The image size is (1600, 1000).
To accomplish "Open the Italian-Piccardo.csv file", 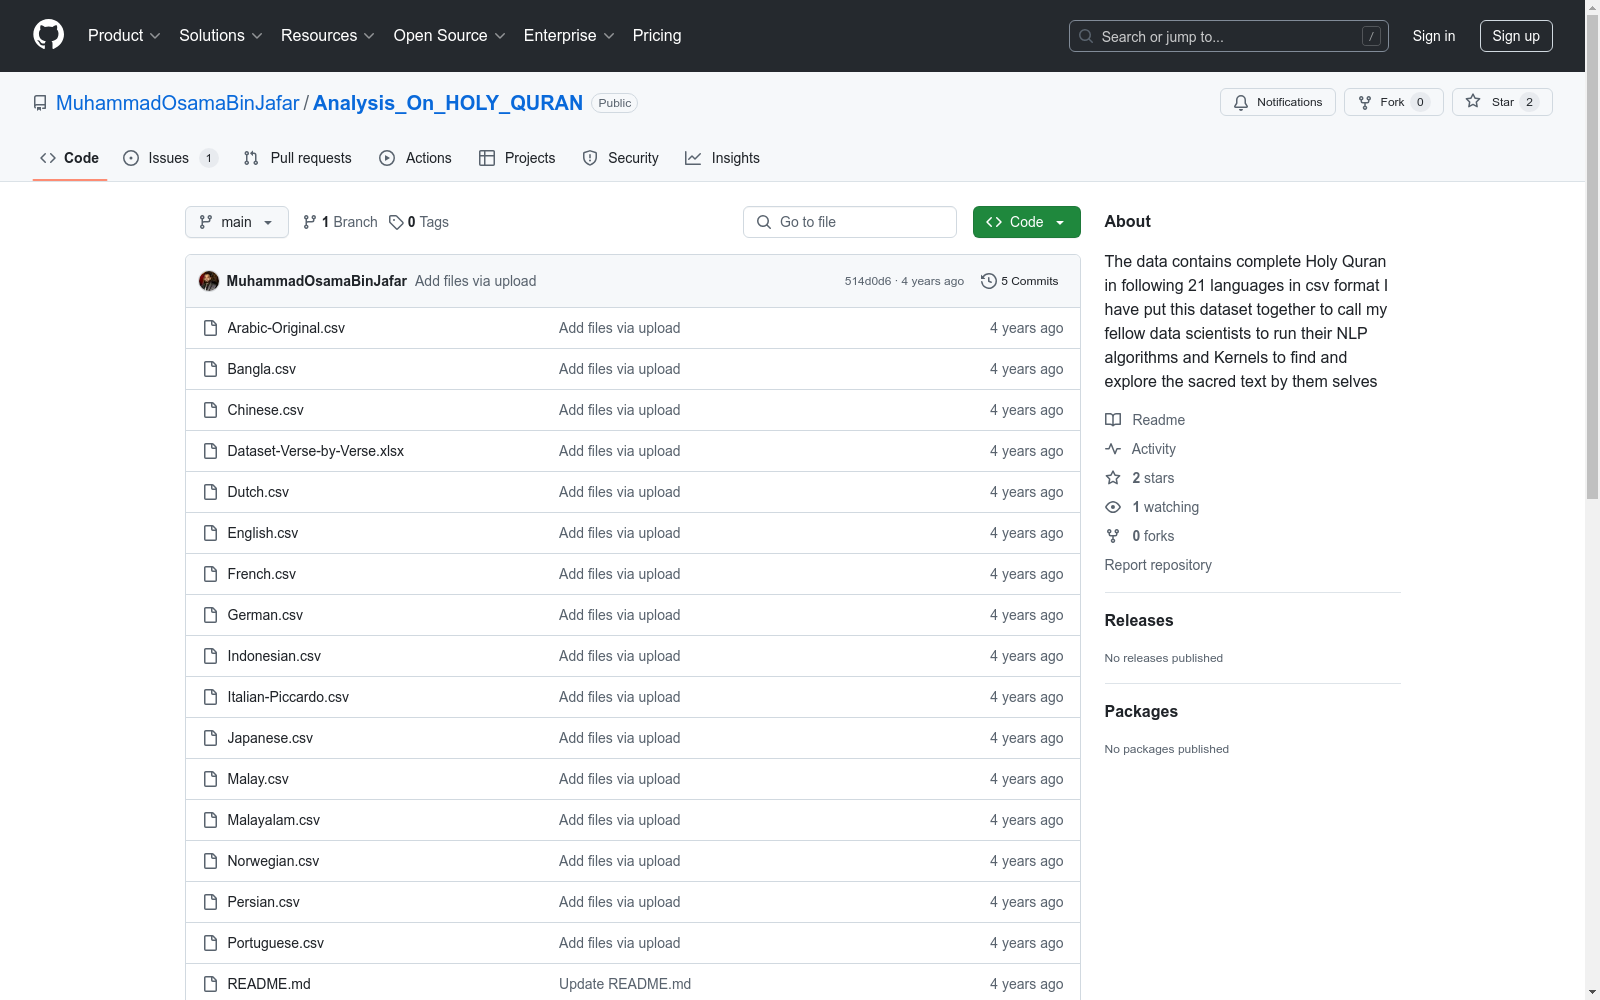I will 288,697.
